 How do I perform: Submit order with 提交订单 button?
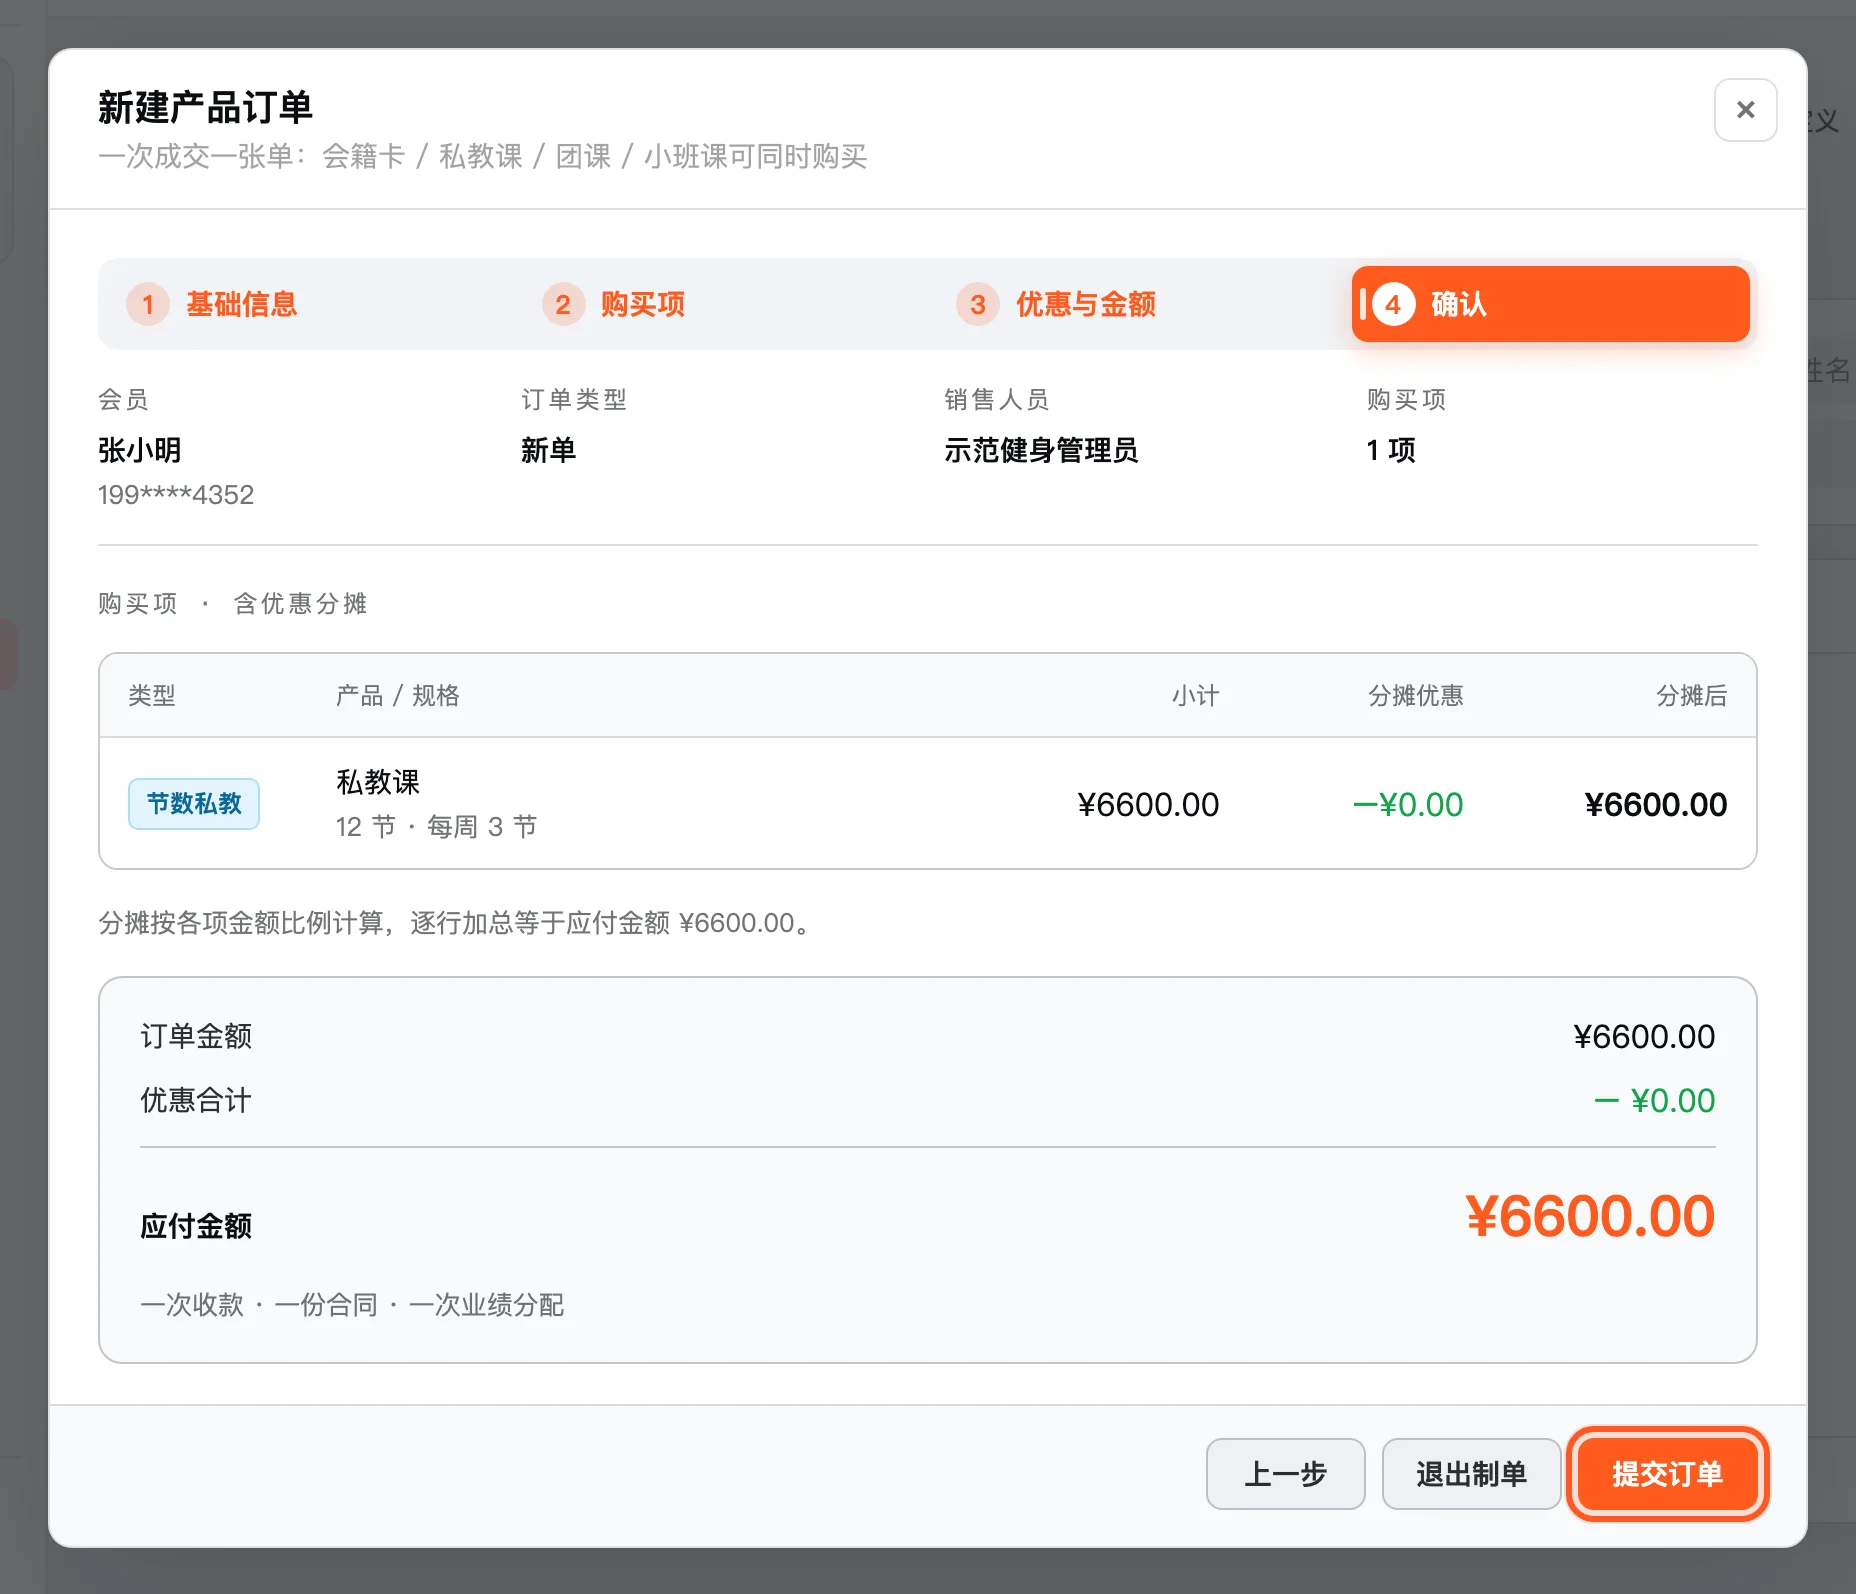tap(1667, 1473)
